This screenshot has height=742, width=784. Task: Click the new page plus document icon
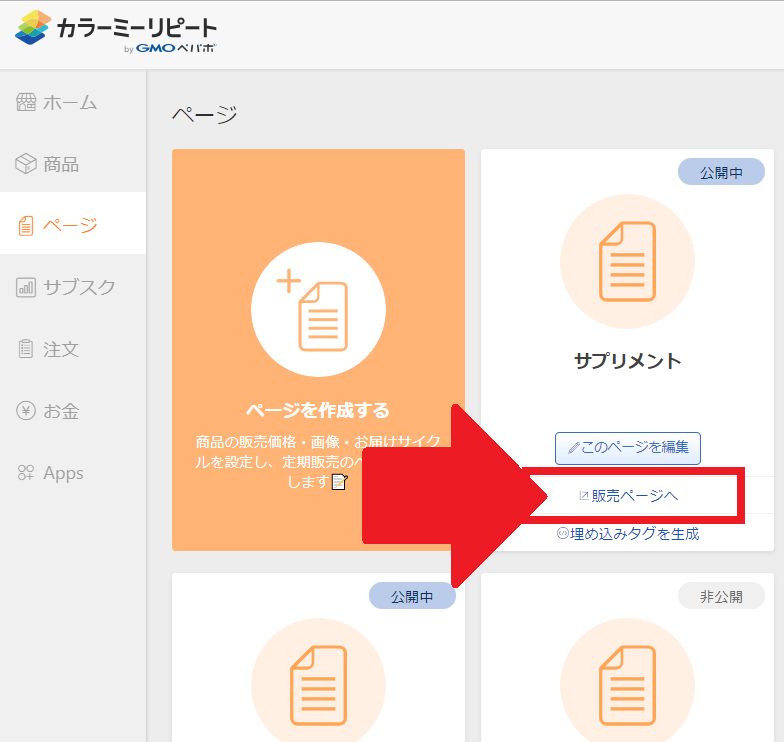[x=318, y=310]
